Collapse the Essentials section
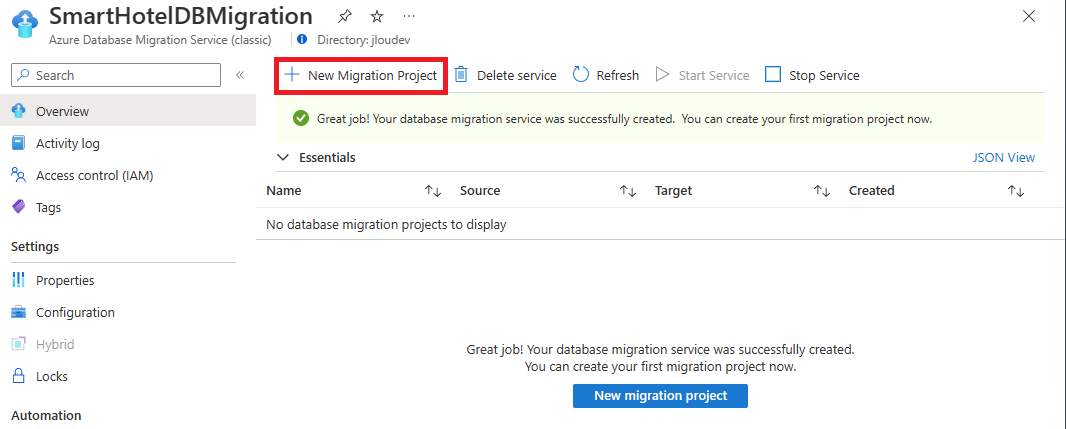Image resolution: width=1066 pixels, height=429 pixels. [x=283, y=158]
